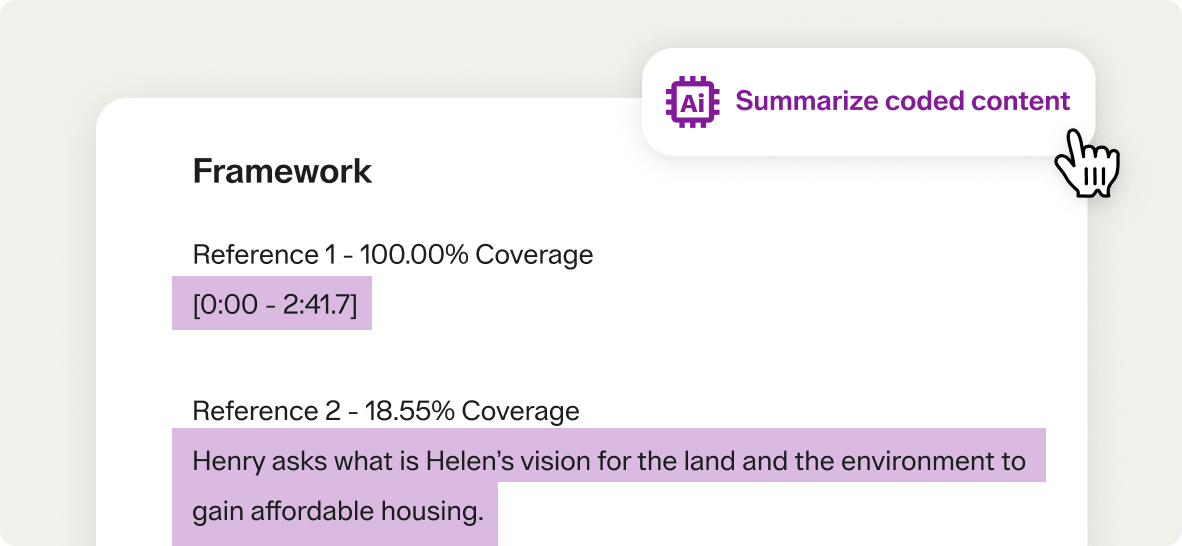Select the Reference 1 label
The height and width of the screenshot is (546, 1182).
(263, 255)
